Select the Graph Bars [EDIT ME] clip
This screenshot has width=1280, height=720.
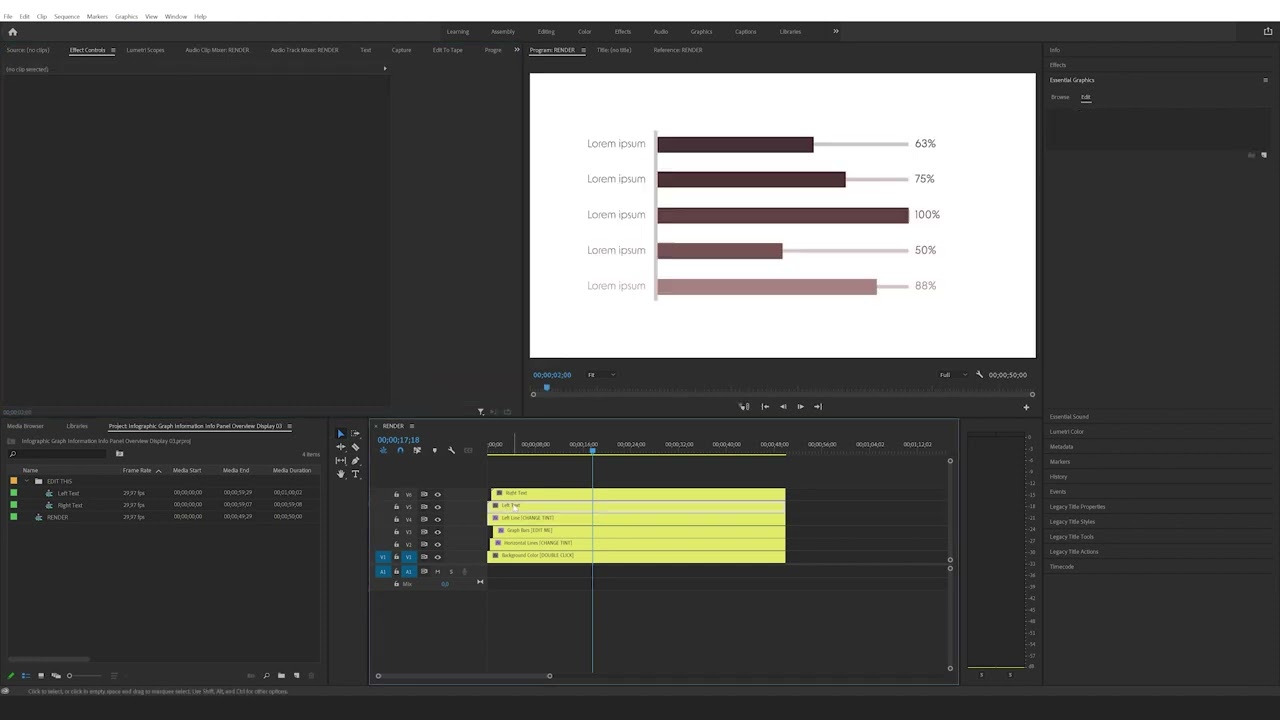pyautogui.click(x=641, y=531)
